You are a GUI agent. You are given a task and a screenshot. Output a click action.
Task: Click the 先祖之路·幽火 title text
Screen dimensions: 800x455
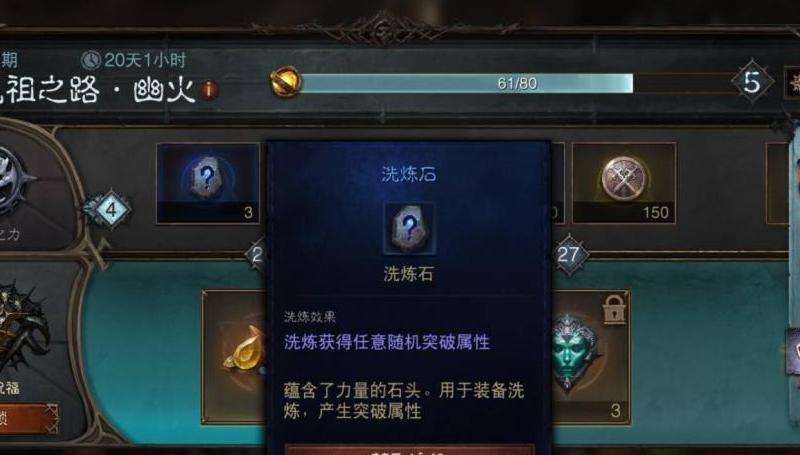(97, 91)
